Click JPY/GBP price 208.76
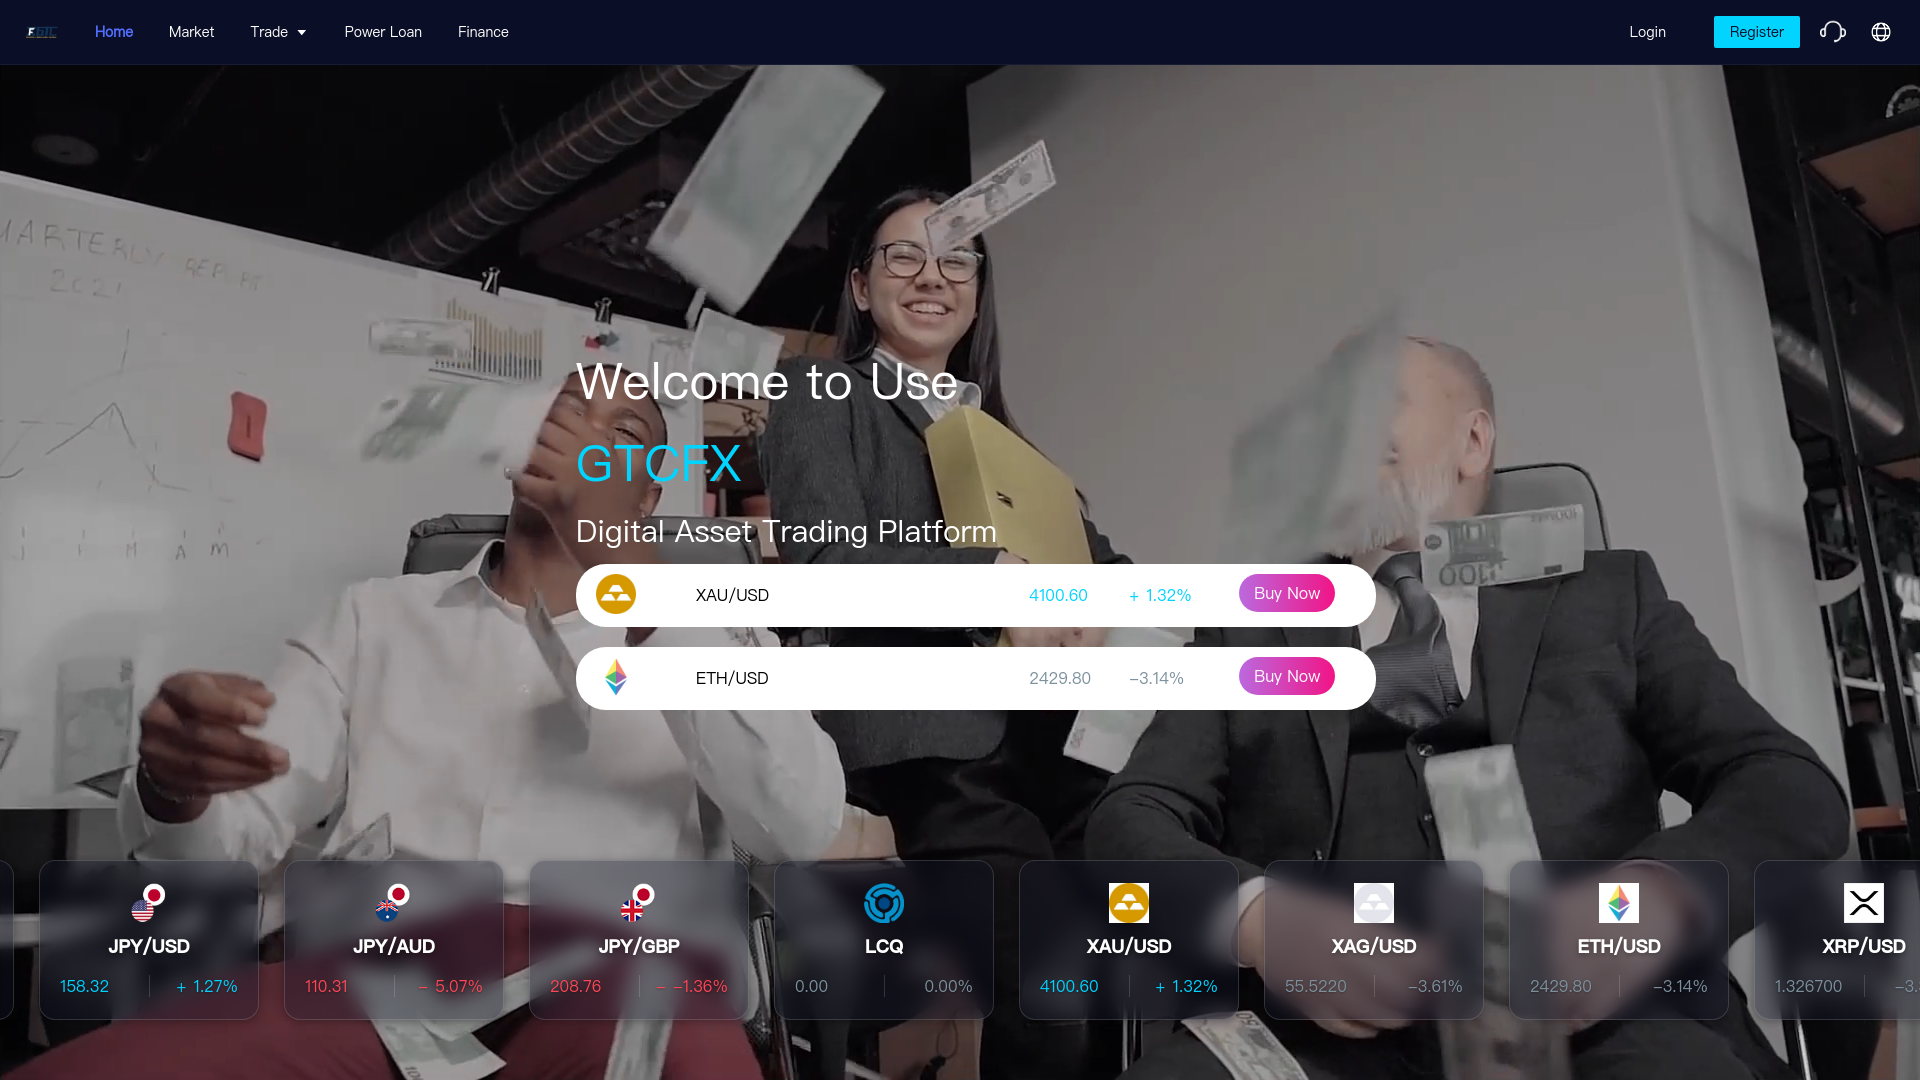The image size is (1920, 1080). point(575,986)
